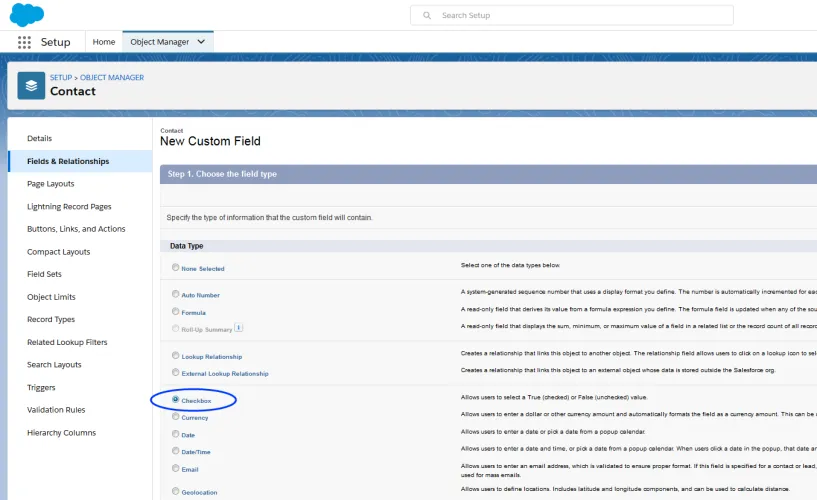The width and height of the screenshot is (817, 500).
Task: Expand the Object Manager dropdown chevron
Action: (x=201, y=42)
